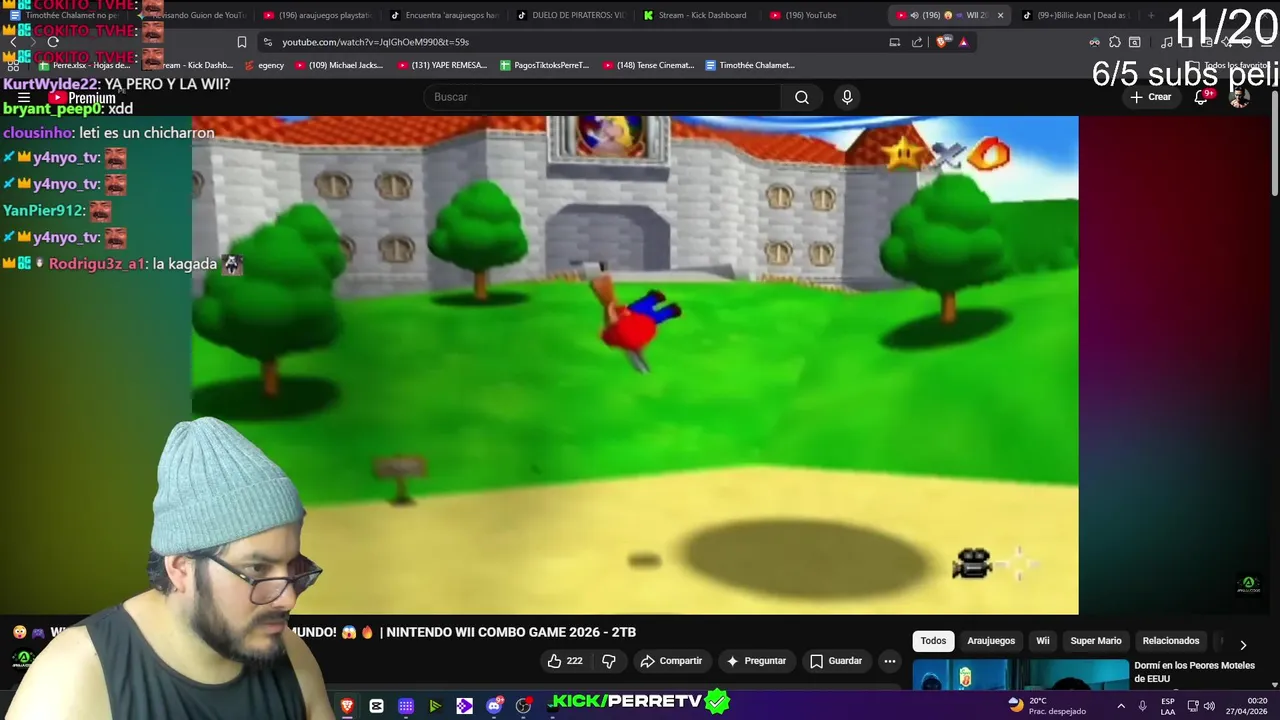Open 'PagosTiktoksPerreT...' bookmark

coord(545,65)
